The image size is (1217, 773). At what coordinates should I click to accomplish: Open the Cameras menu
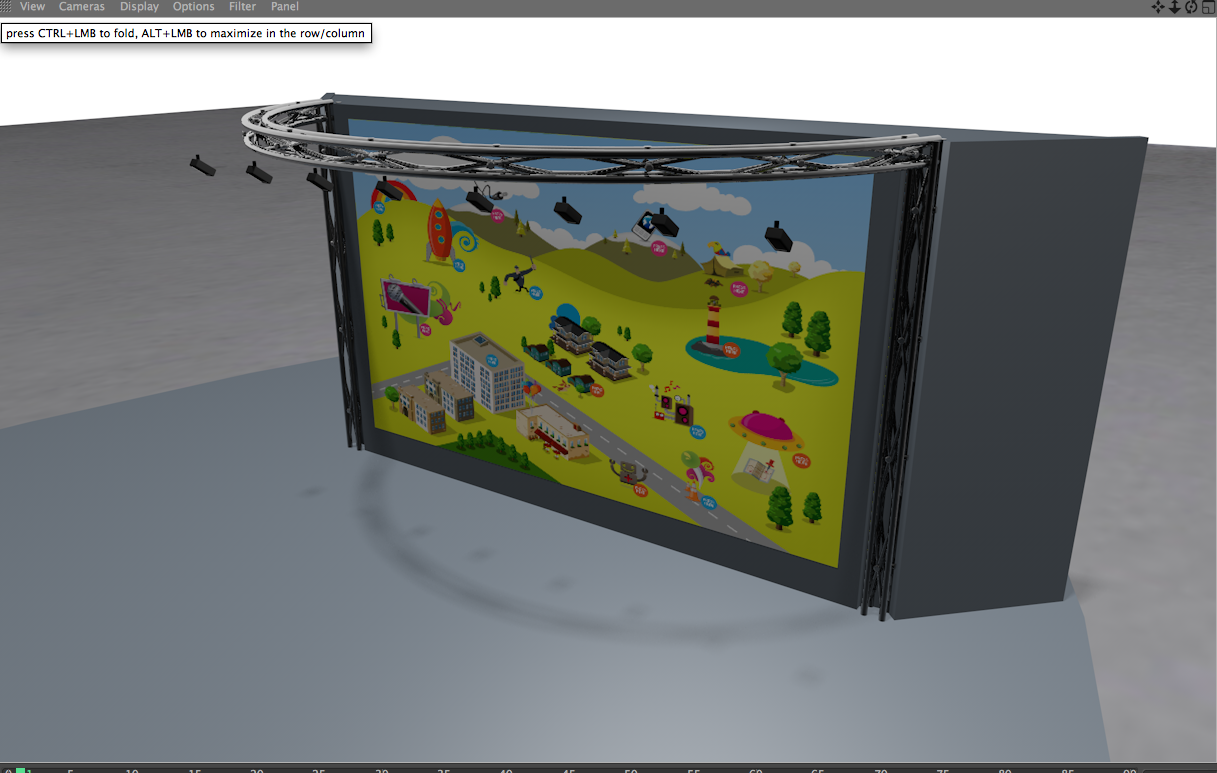[82, 7]
